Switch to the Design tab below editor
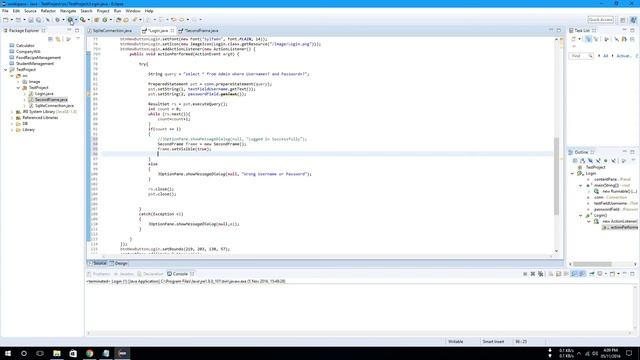Viewport: 640px width, 360px height. tap(119, 263)
